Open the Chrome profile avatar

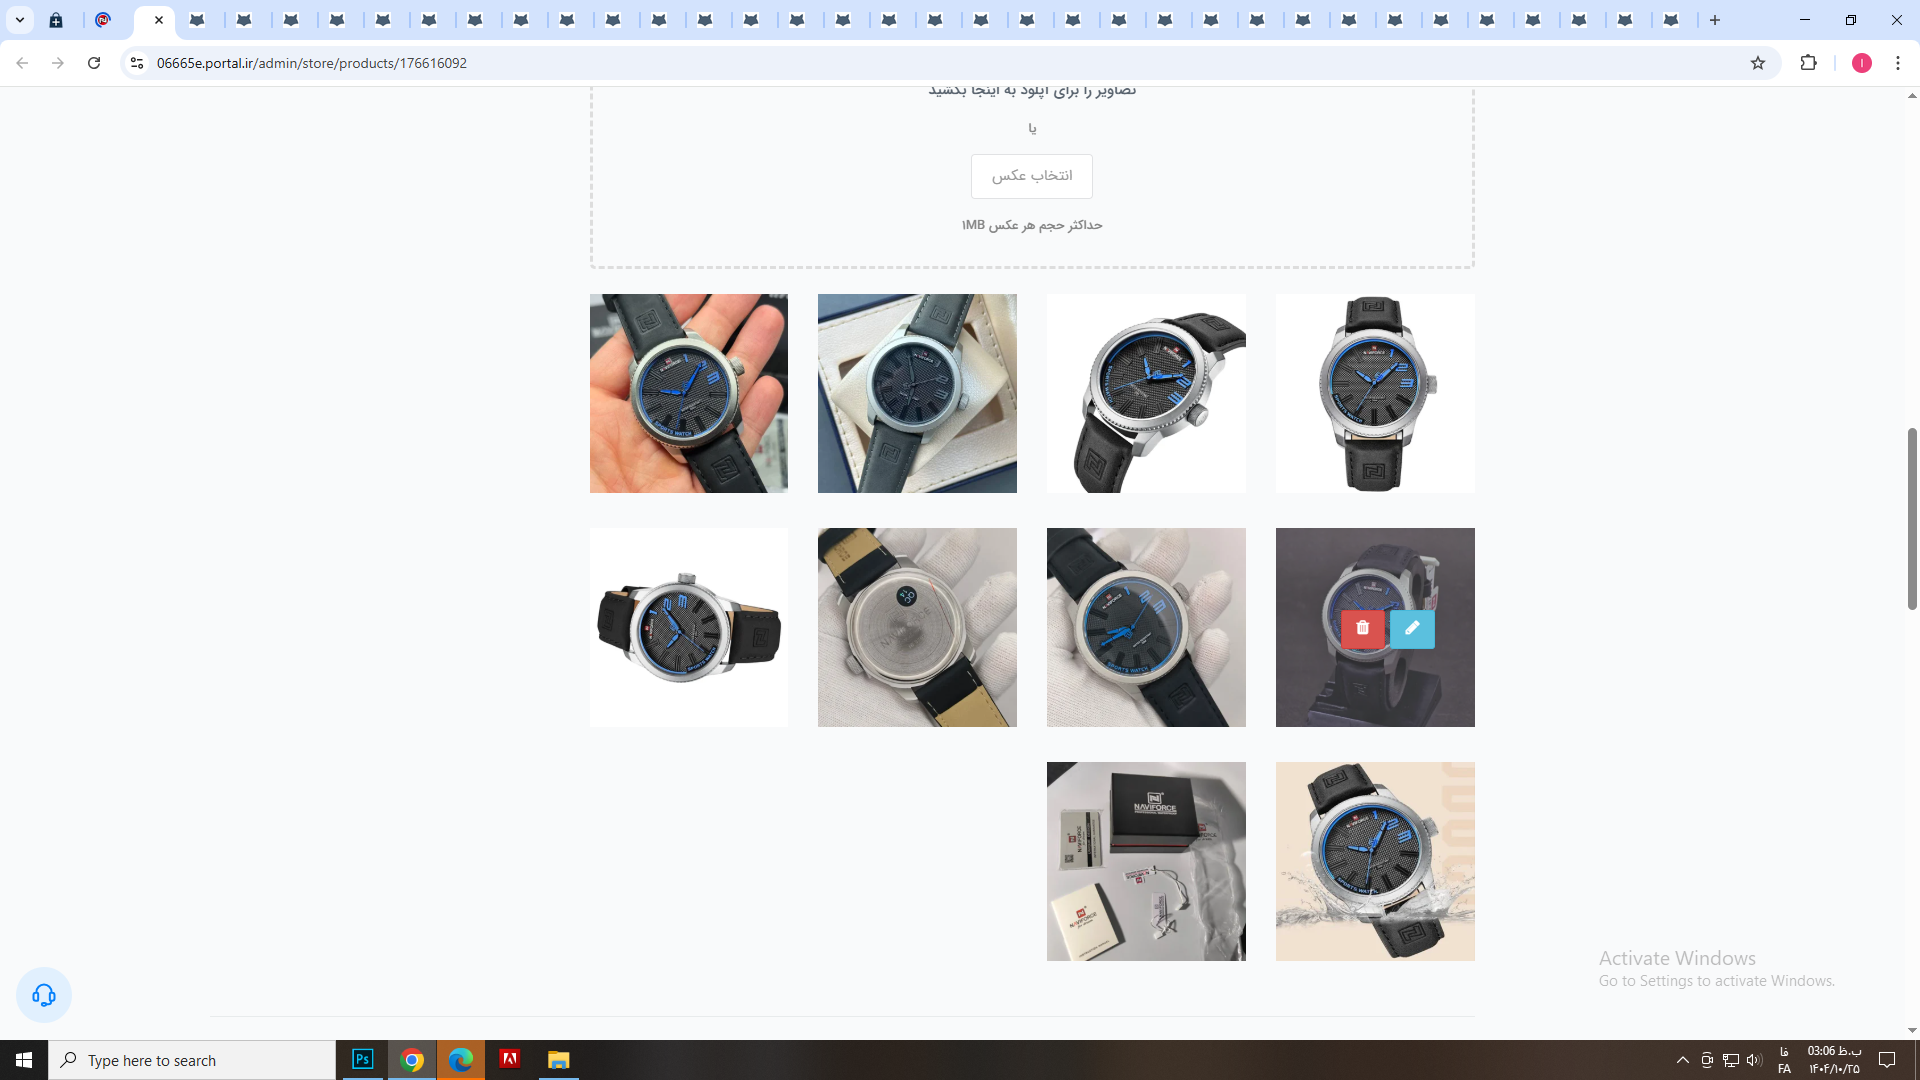coord(1861,63)
